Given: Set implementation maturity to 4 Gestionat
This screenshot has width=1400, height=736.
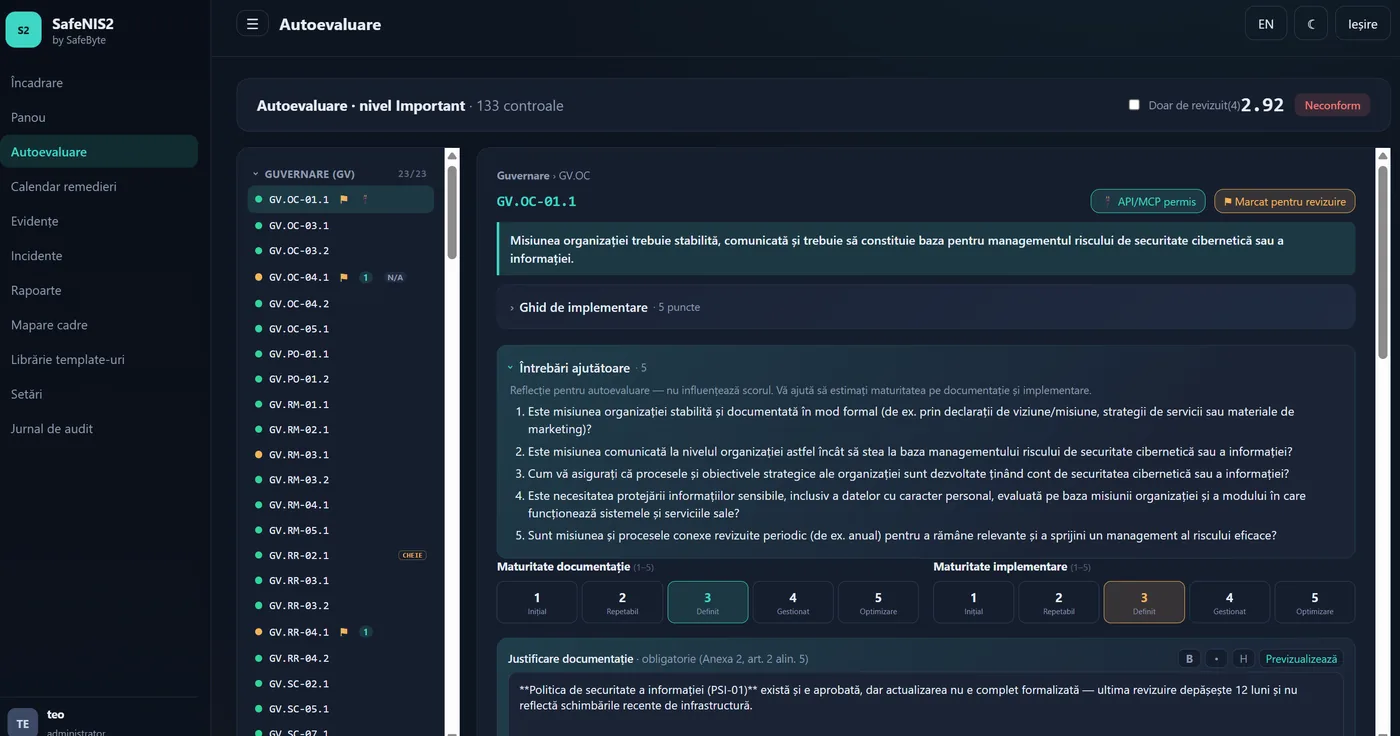Looking at the screenshot, I should (x=1230, y=602).
